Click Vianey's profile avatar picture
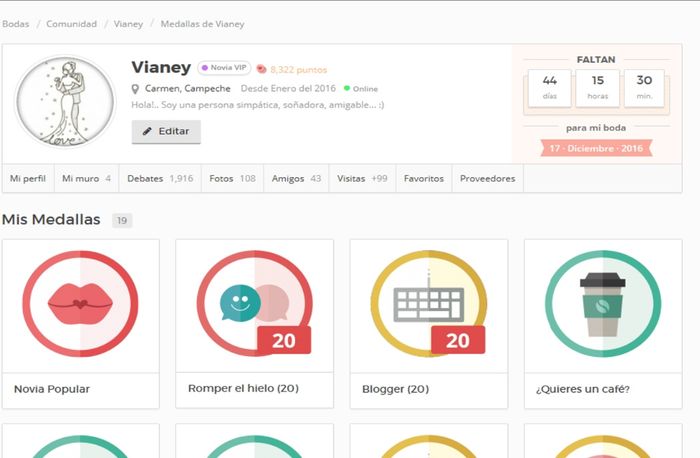This screenshot has height=458, width=700. click(61, 102)
